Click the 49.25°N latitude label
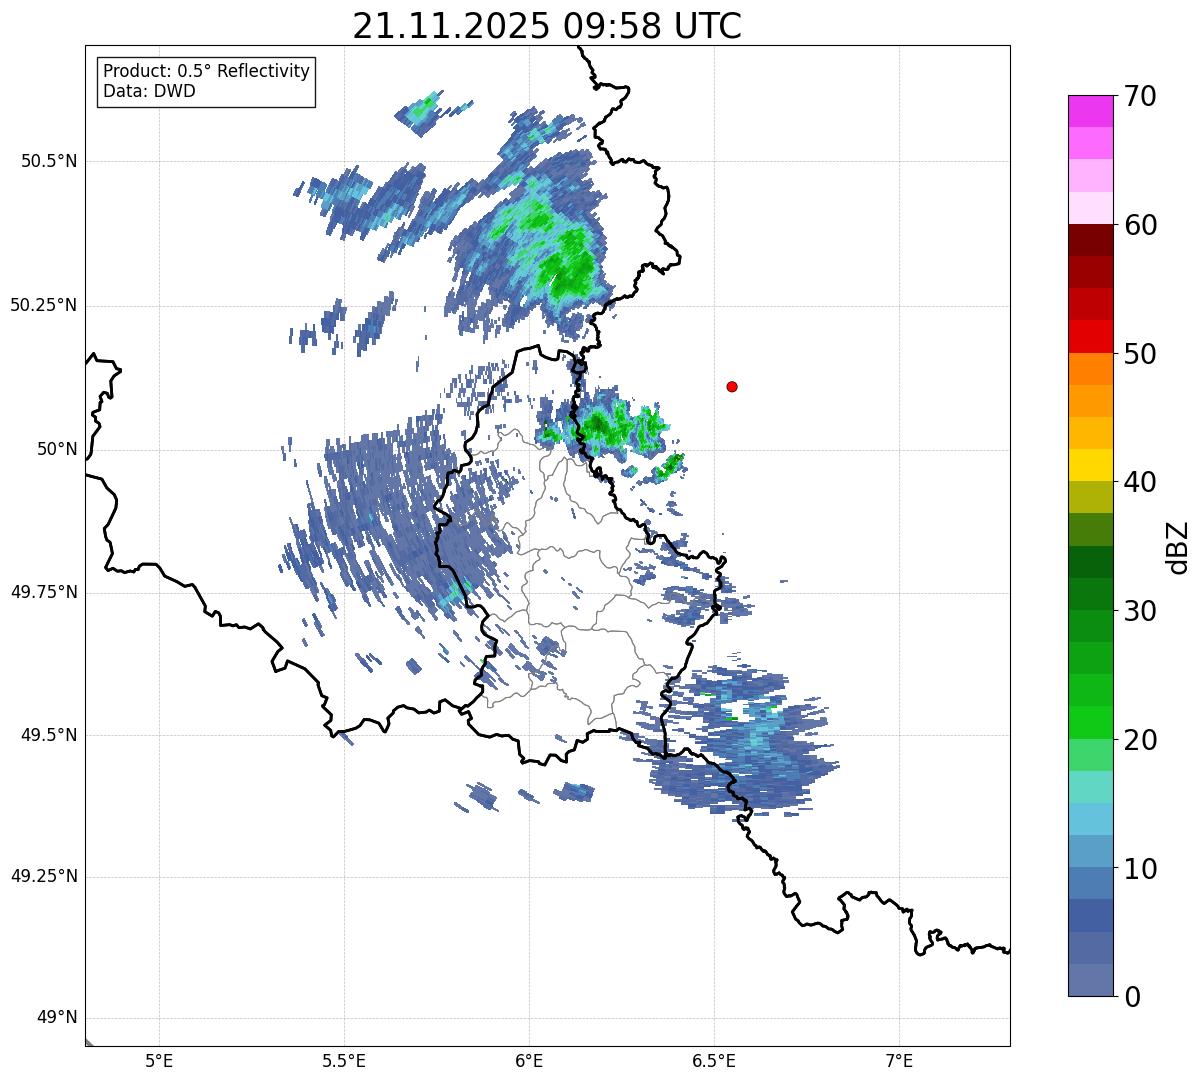 tap(44, 877)
